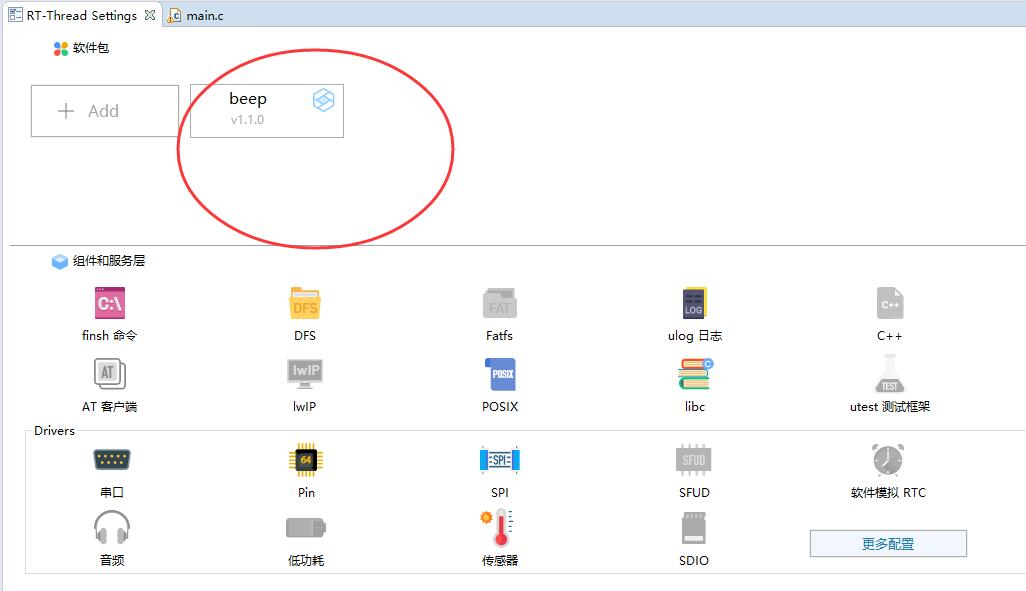Image resolution: width=1026 pixels, height=591 pixels.
Task: Select the 软件模拟 RTC clock icon
Action: coord(888,459)
